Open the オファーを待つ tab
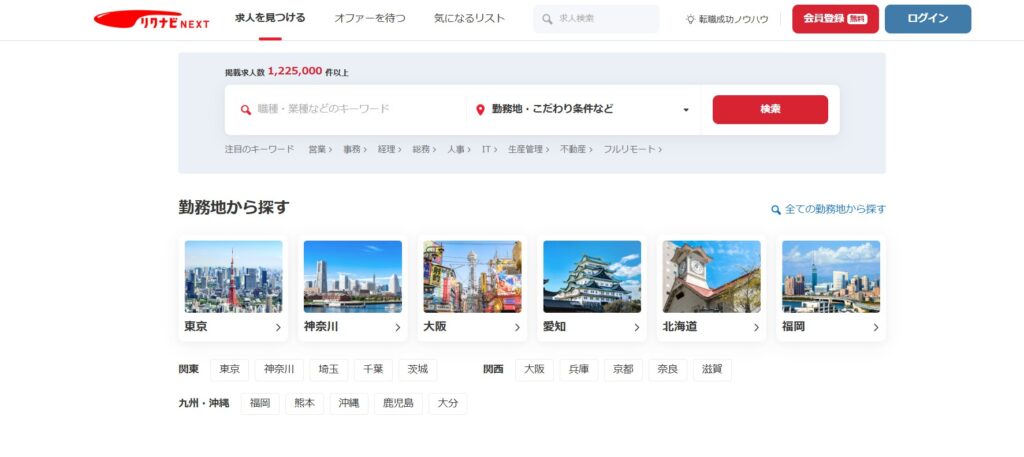This screenshot has width=1024, height=457. (x=370, y=18)
